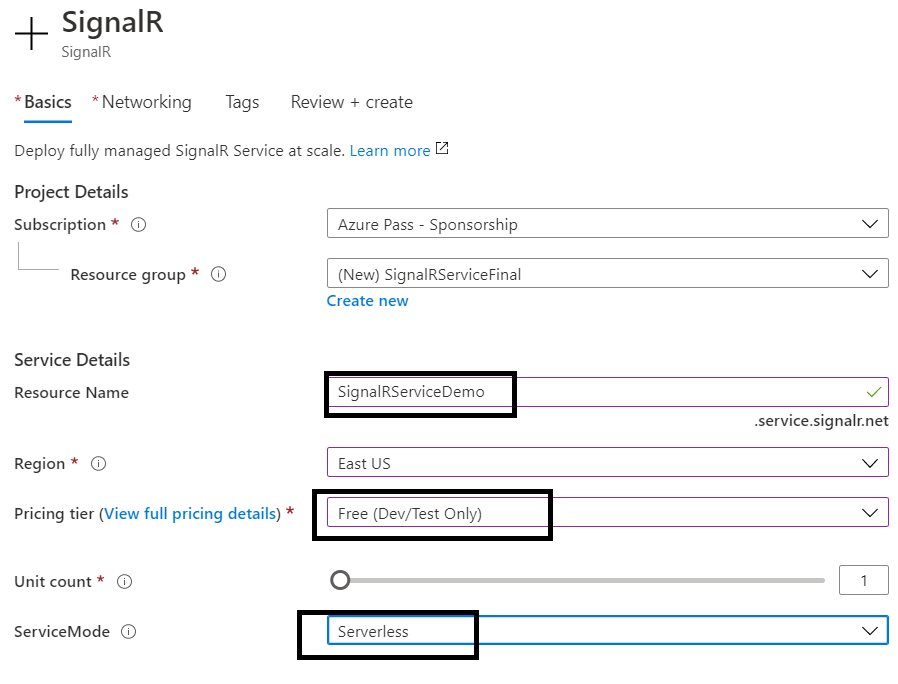
Task: Open the Region dropdown showing East US
Action: (x=608, y=462)
